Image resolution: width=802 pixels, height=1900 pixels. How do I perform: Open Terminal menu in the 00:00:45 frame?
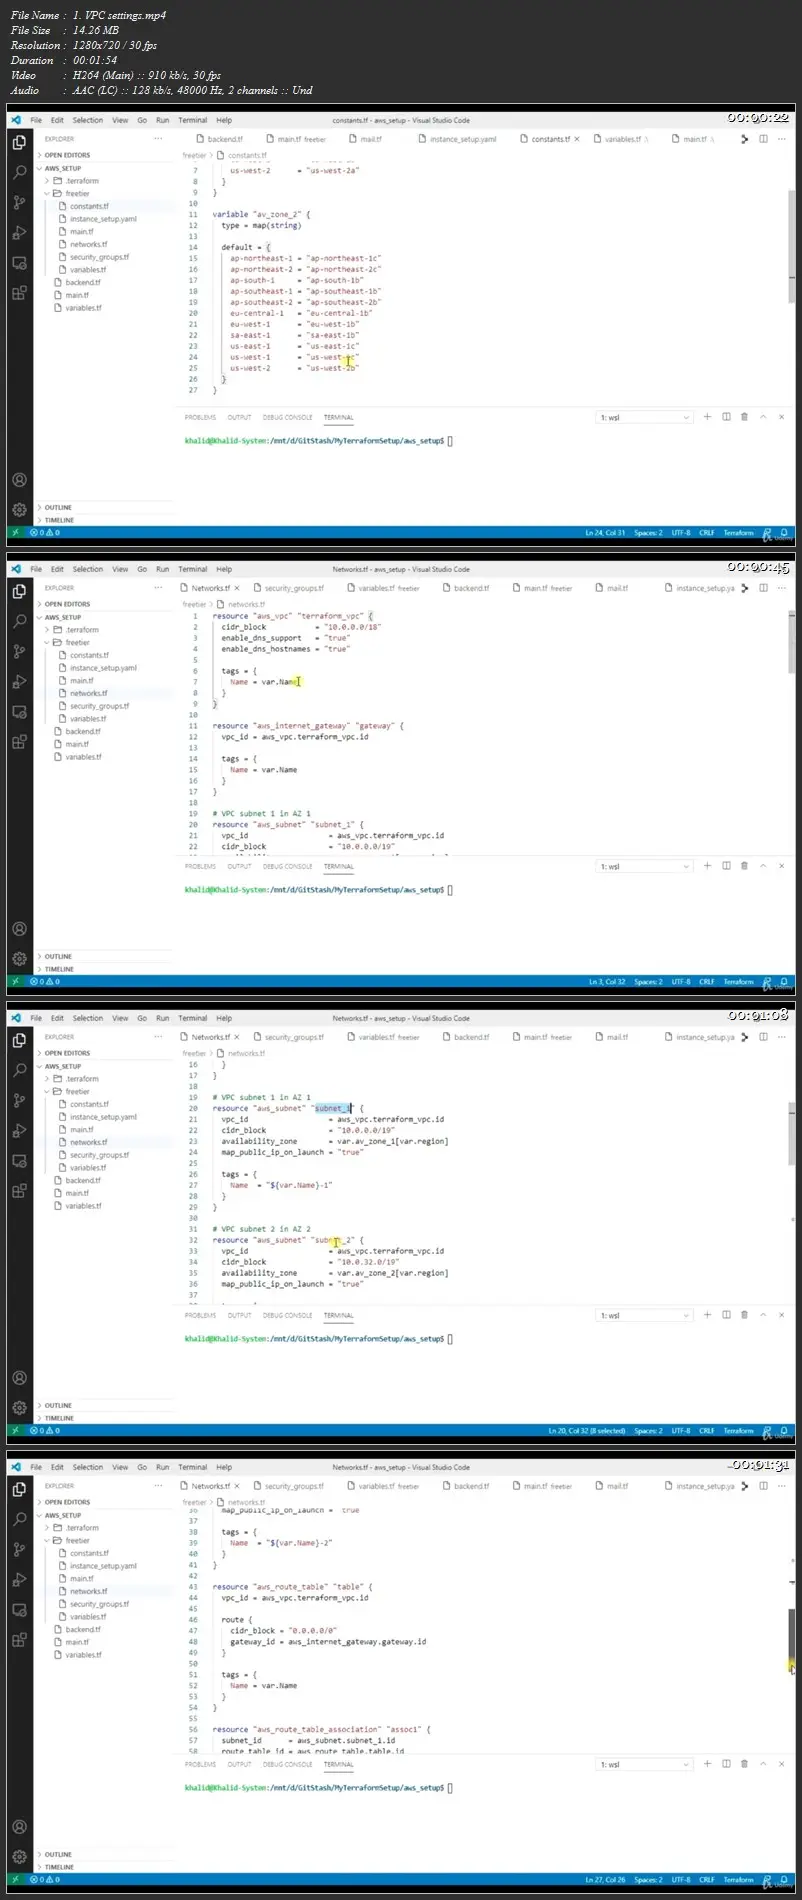193,569
